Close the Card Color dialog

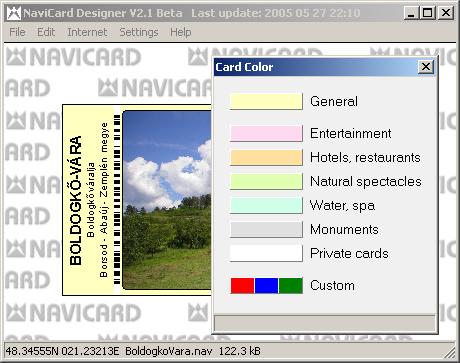(x=426, y=67)
